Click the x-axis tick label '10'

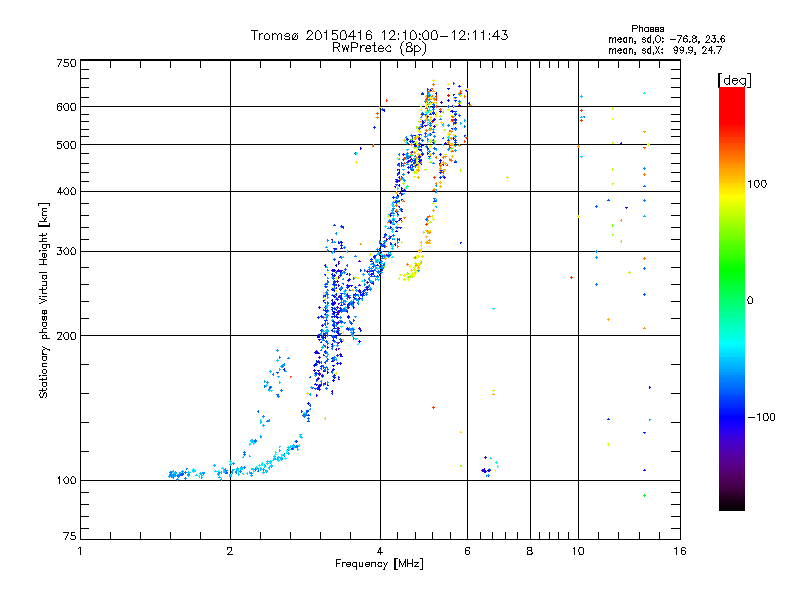[578, 551]
